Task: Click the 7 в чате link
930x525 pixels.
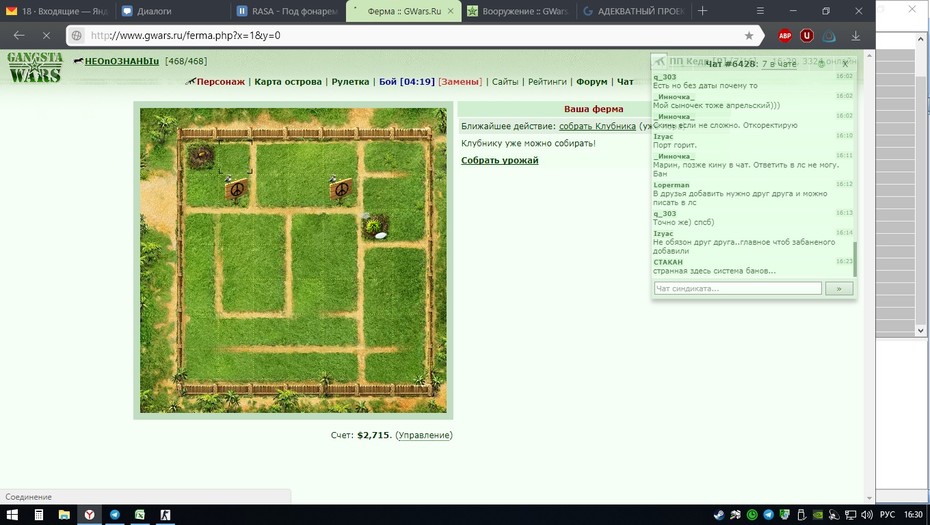Action: tap(779, 64)
